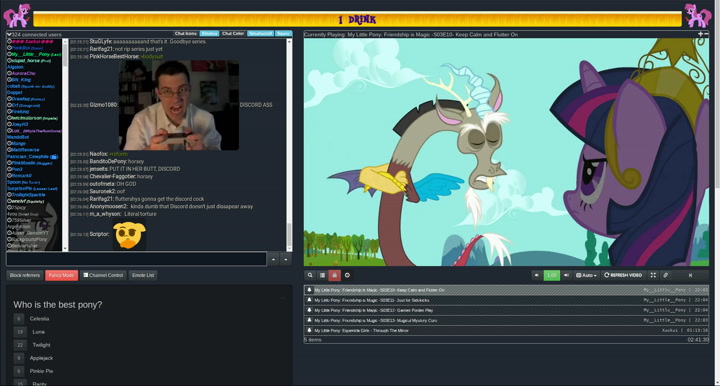Open the playlist search magnifier icon

(310, 275)
